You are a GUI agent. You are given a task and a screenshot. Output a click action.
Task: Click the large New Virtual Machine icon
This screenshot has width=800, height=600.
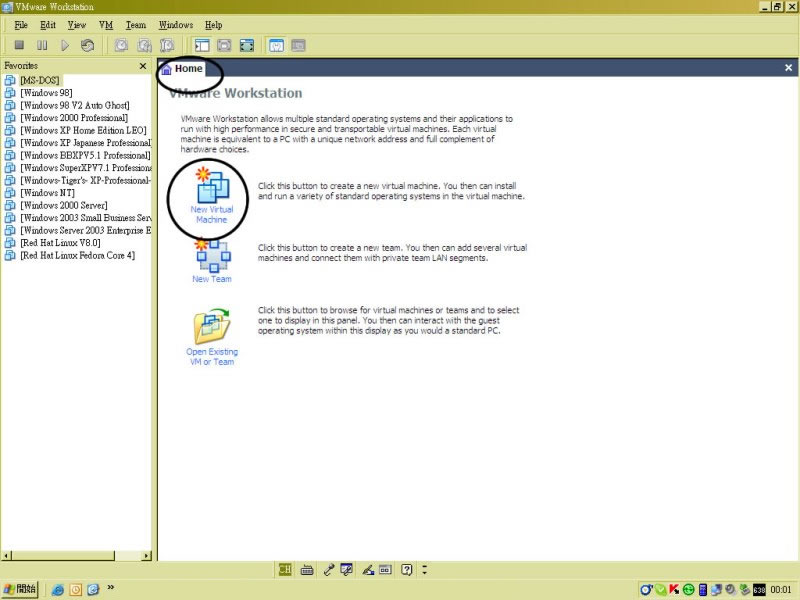pos(212,185)
